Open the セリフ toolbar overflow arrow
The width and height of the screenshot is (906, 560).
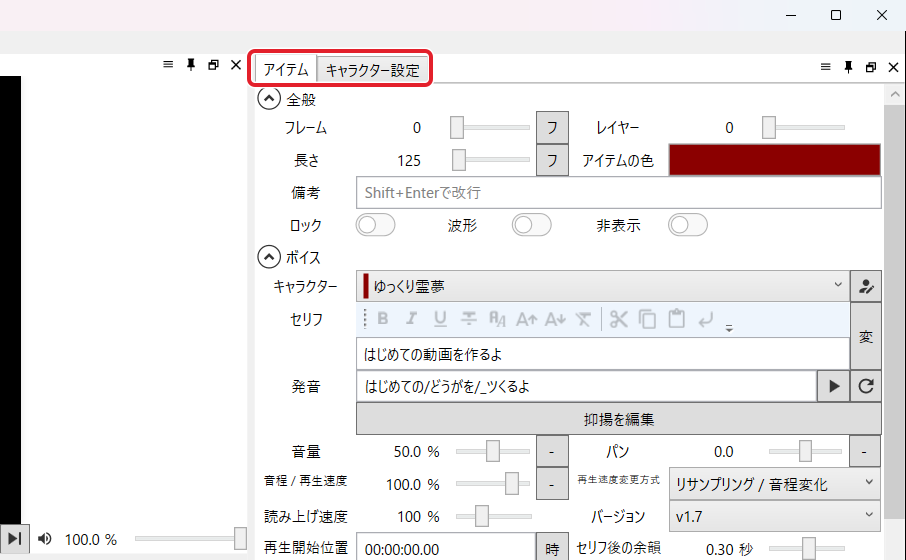pyautogui.click(x=729, y=328)
